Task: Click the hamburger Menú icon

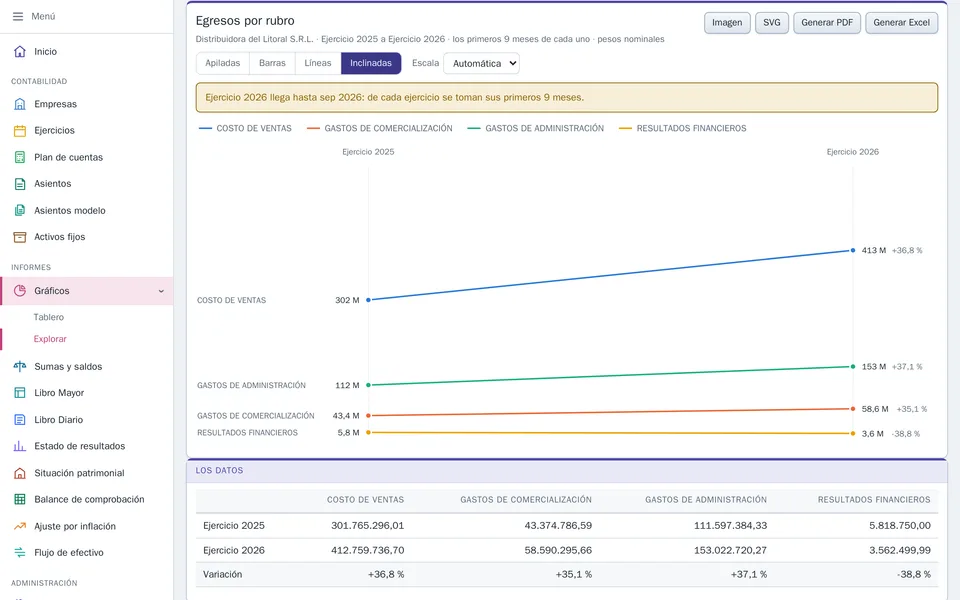Action: point(18,17)
